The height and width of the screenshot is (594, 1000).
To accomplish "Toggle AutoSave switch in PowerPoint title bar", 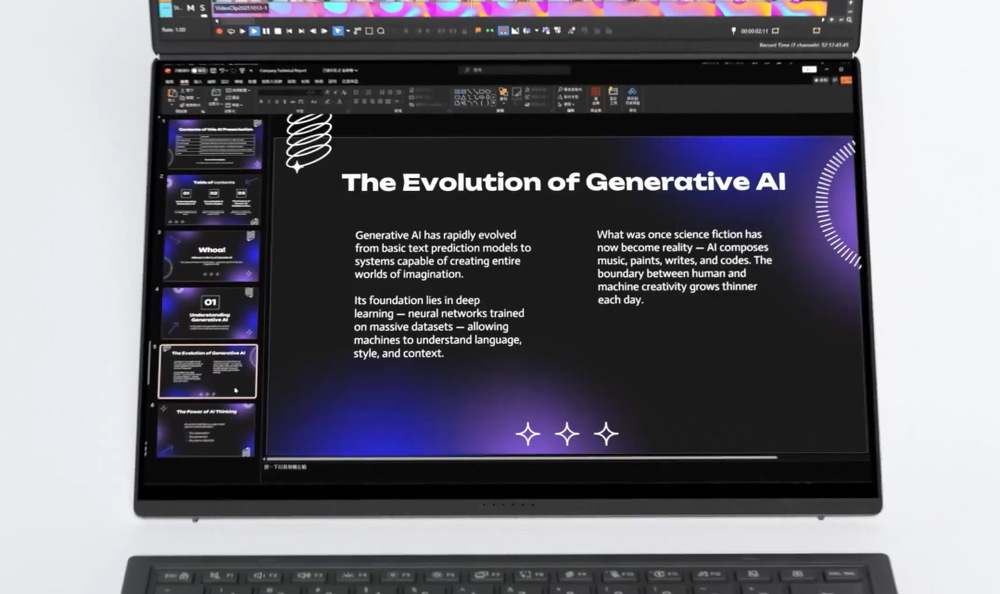I will 198,70.
